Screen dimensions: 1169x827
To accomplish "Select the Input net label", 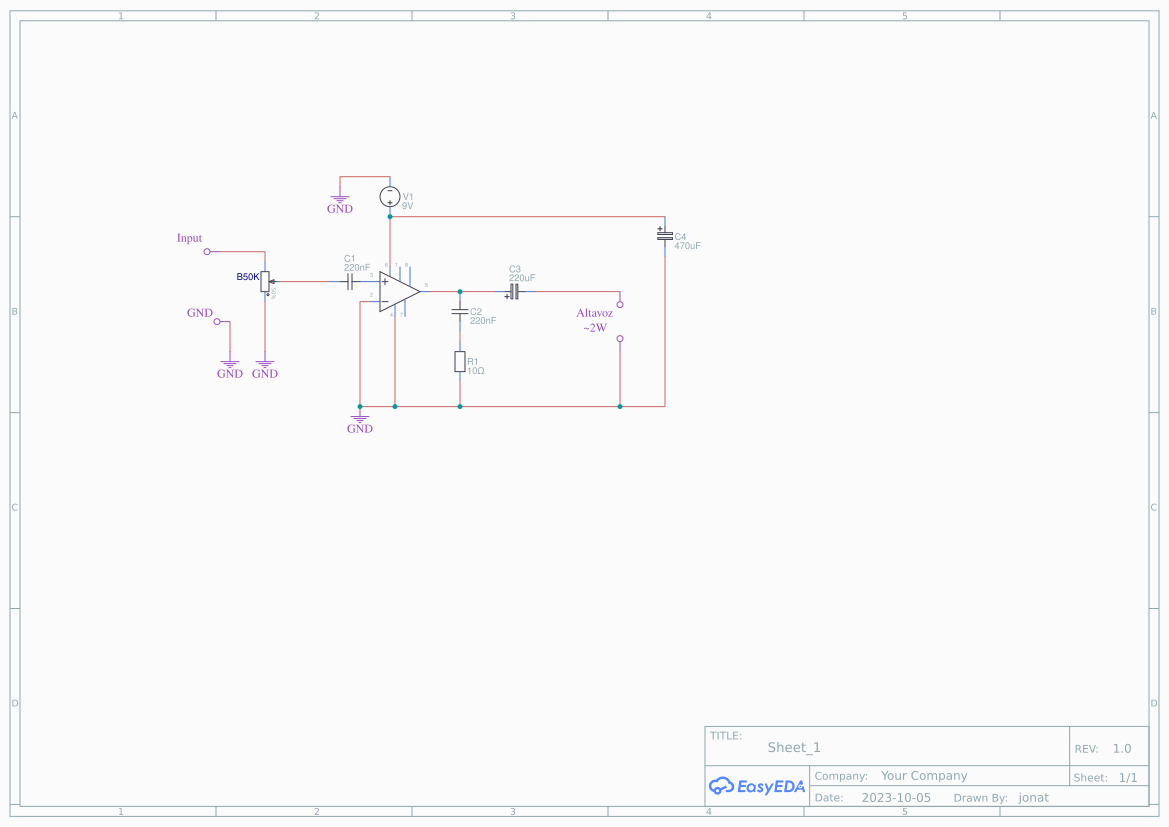I will 189,238.
